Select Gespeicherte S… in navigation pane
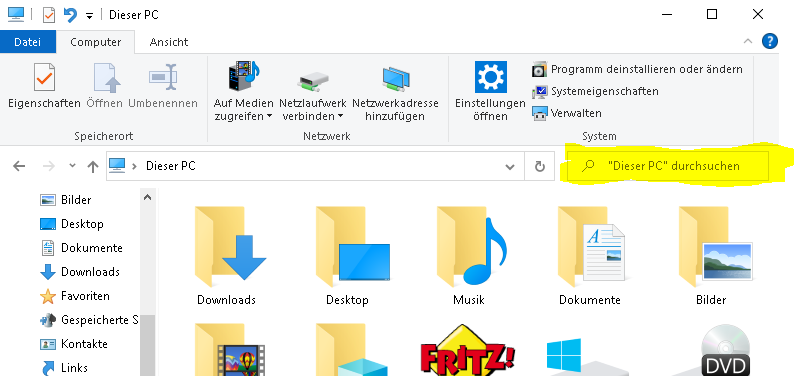794x376 pixels. tap(89, 320)
